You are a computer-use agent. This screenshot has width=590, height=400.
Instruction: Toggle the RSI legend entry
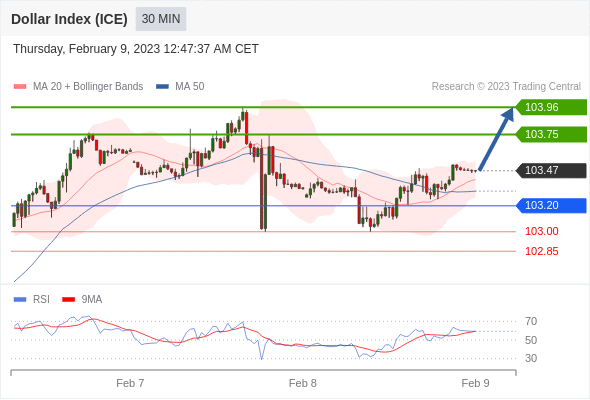(32, 300)
